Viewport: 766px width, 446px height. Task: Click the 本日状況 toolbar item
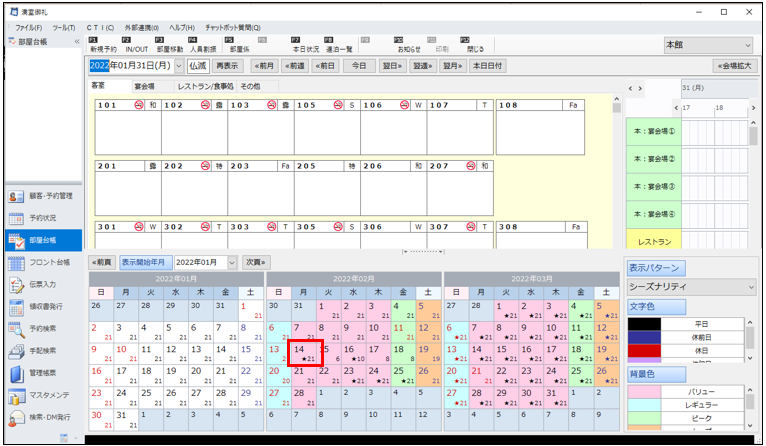pyautogui.click(x=305, y=44)
